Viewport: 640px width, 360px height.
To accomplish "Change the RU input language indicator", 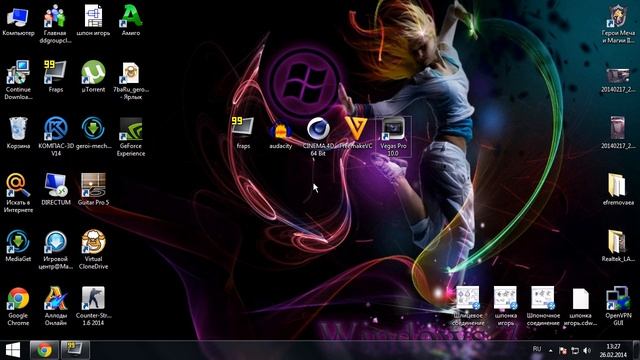I will tap(537, 349).
